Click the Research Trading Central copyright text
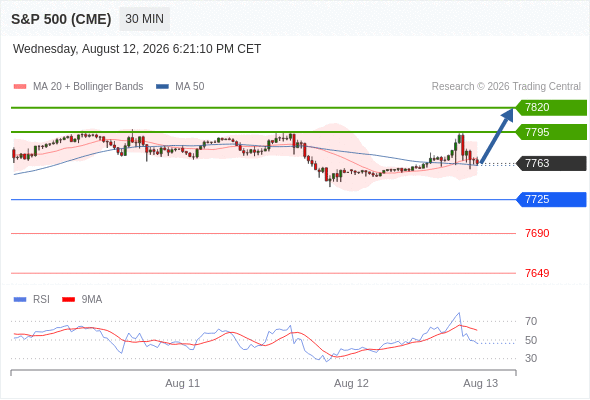The height and width of the screenshot is (400, 590). (506, 87)
